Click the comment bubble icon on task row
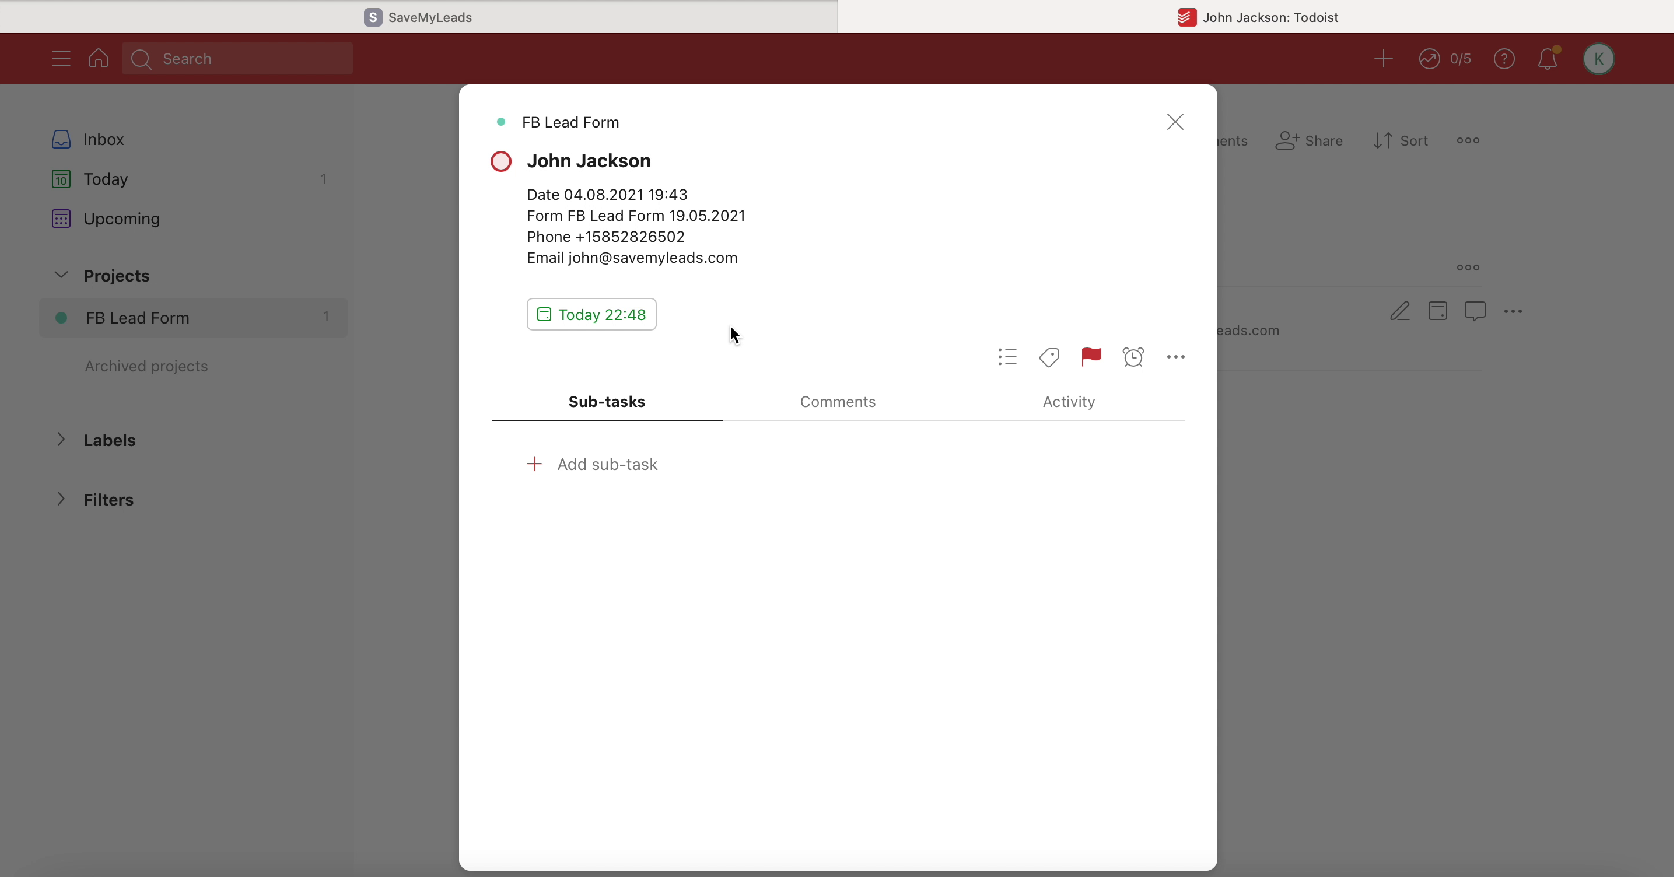1674x877 pixels. (x=1475, y=311)
